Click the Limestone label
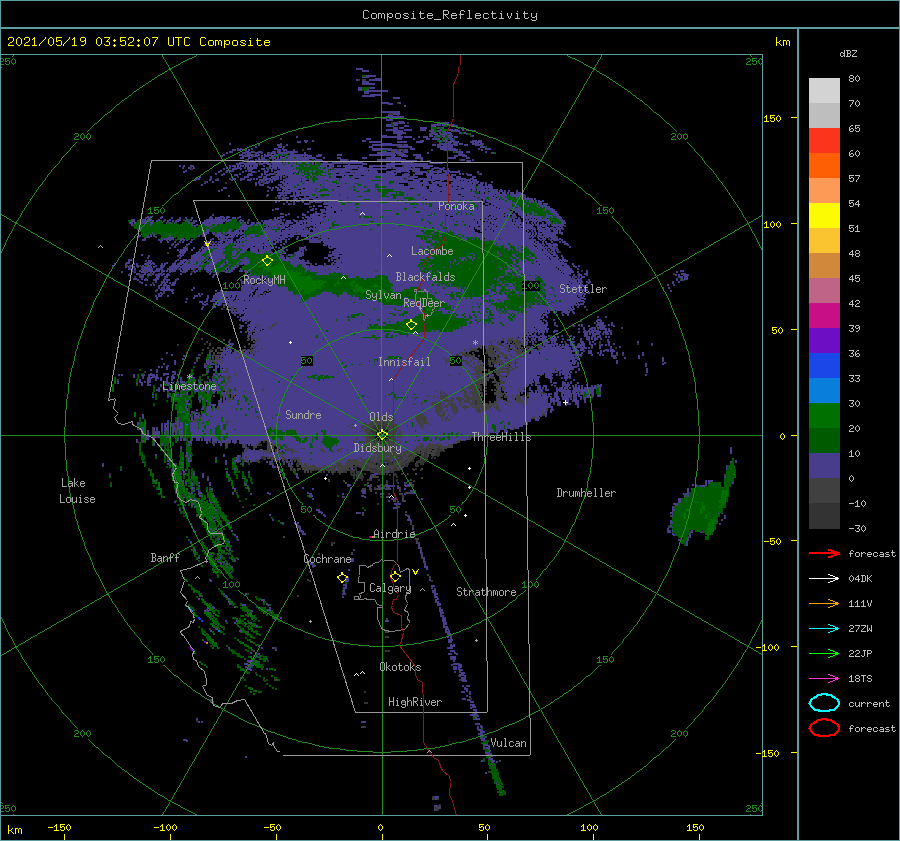900x841 pixels. (x=189, y=386)
